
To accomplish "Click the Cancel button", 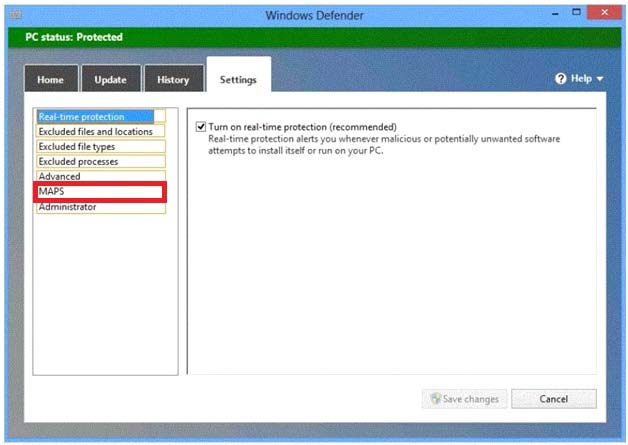I will (554, 399).
